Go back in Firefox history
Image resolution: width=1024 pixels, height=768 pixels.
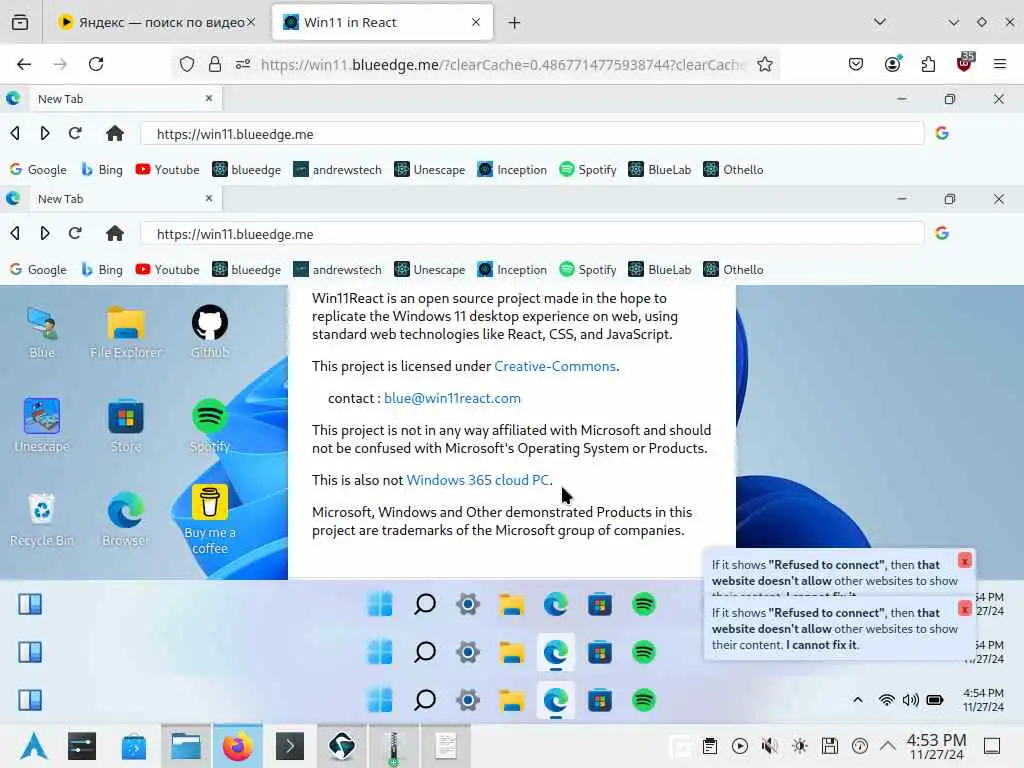click(x=24, y=64)
